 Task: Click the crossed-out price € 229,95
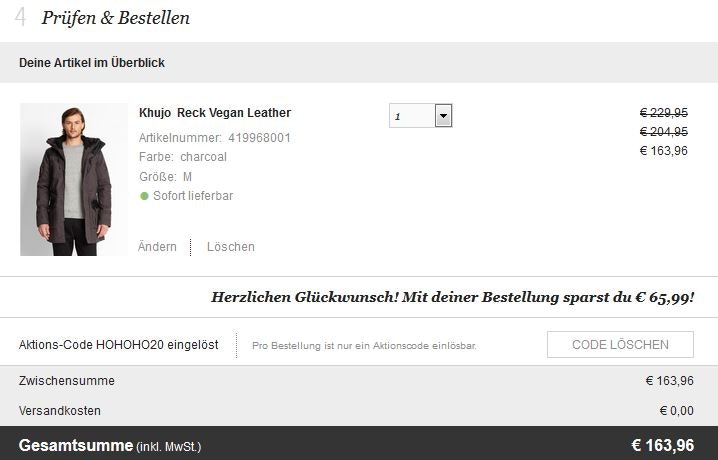666,113
